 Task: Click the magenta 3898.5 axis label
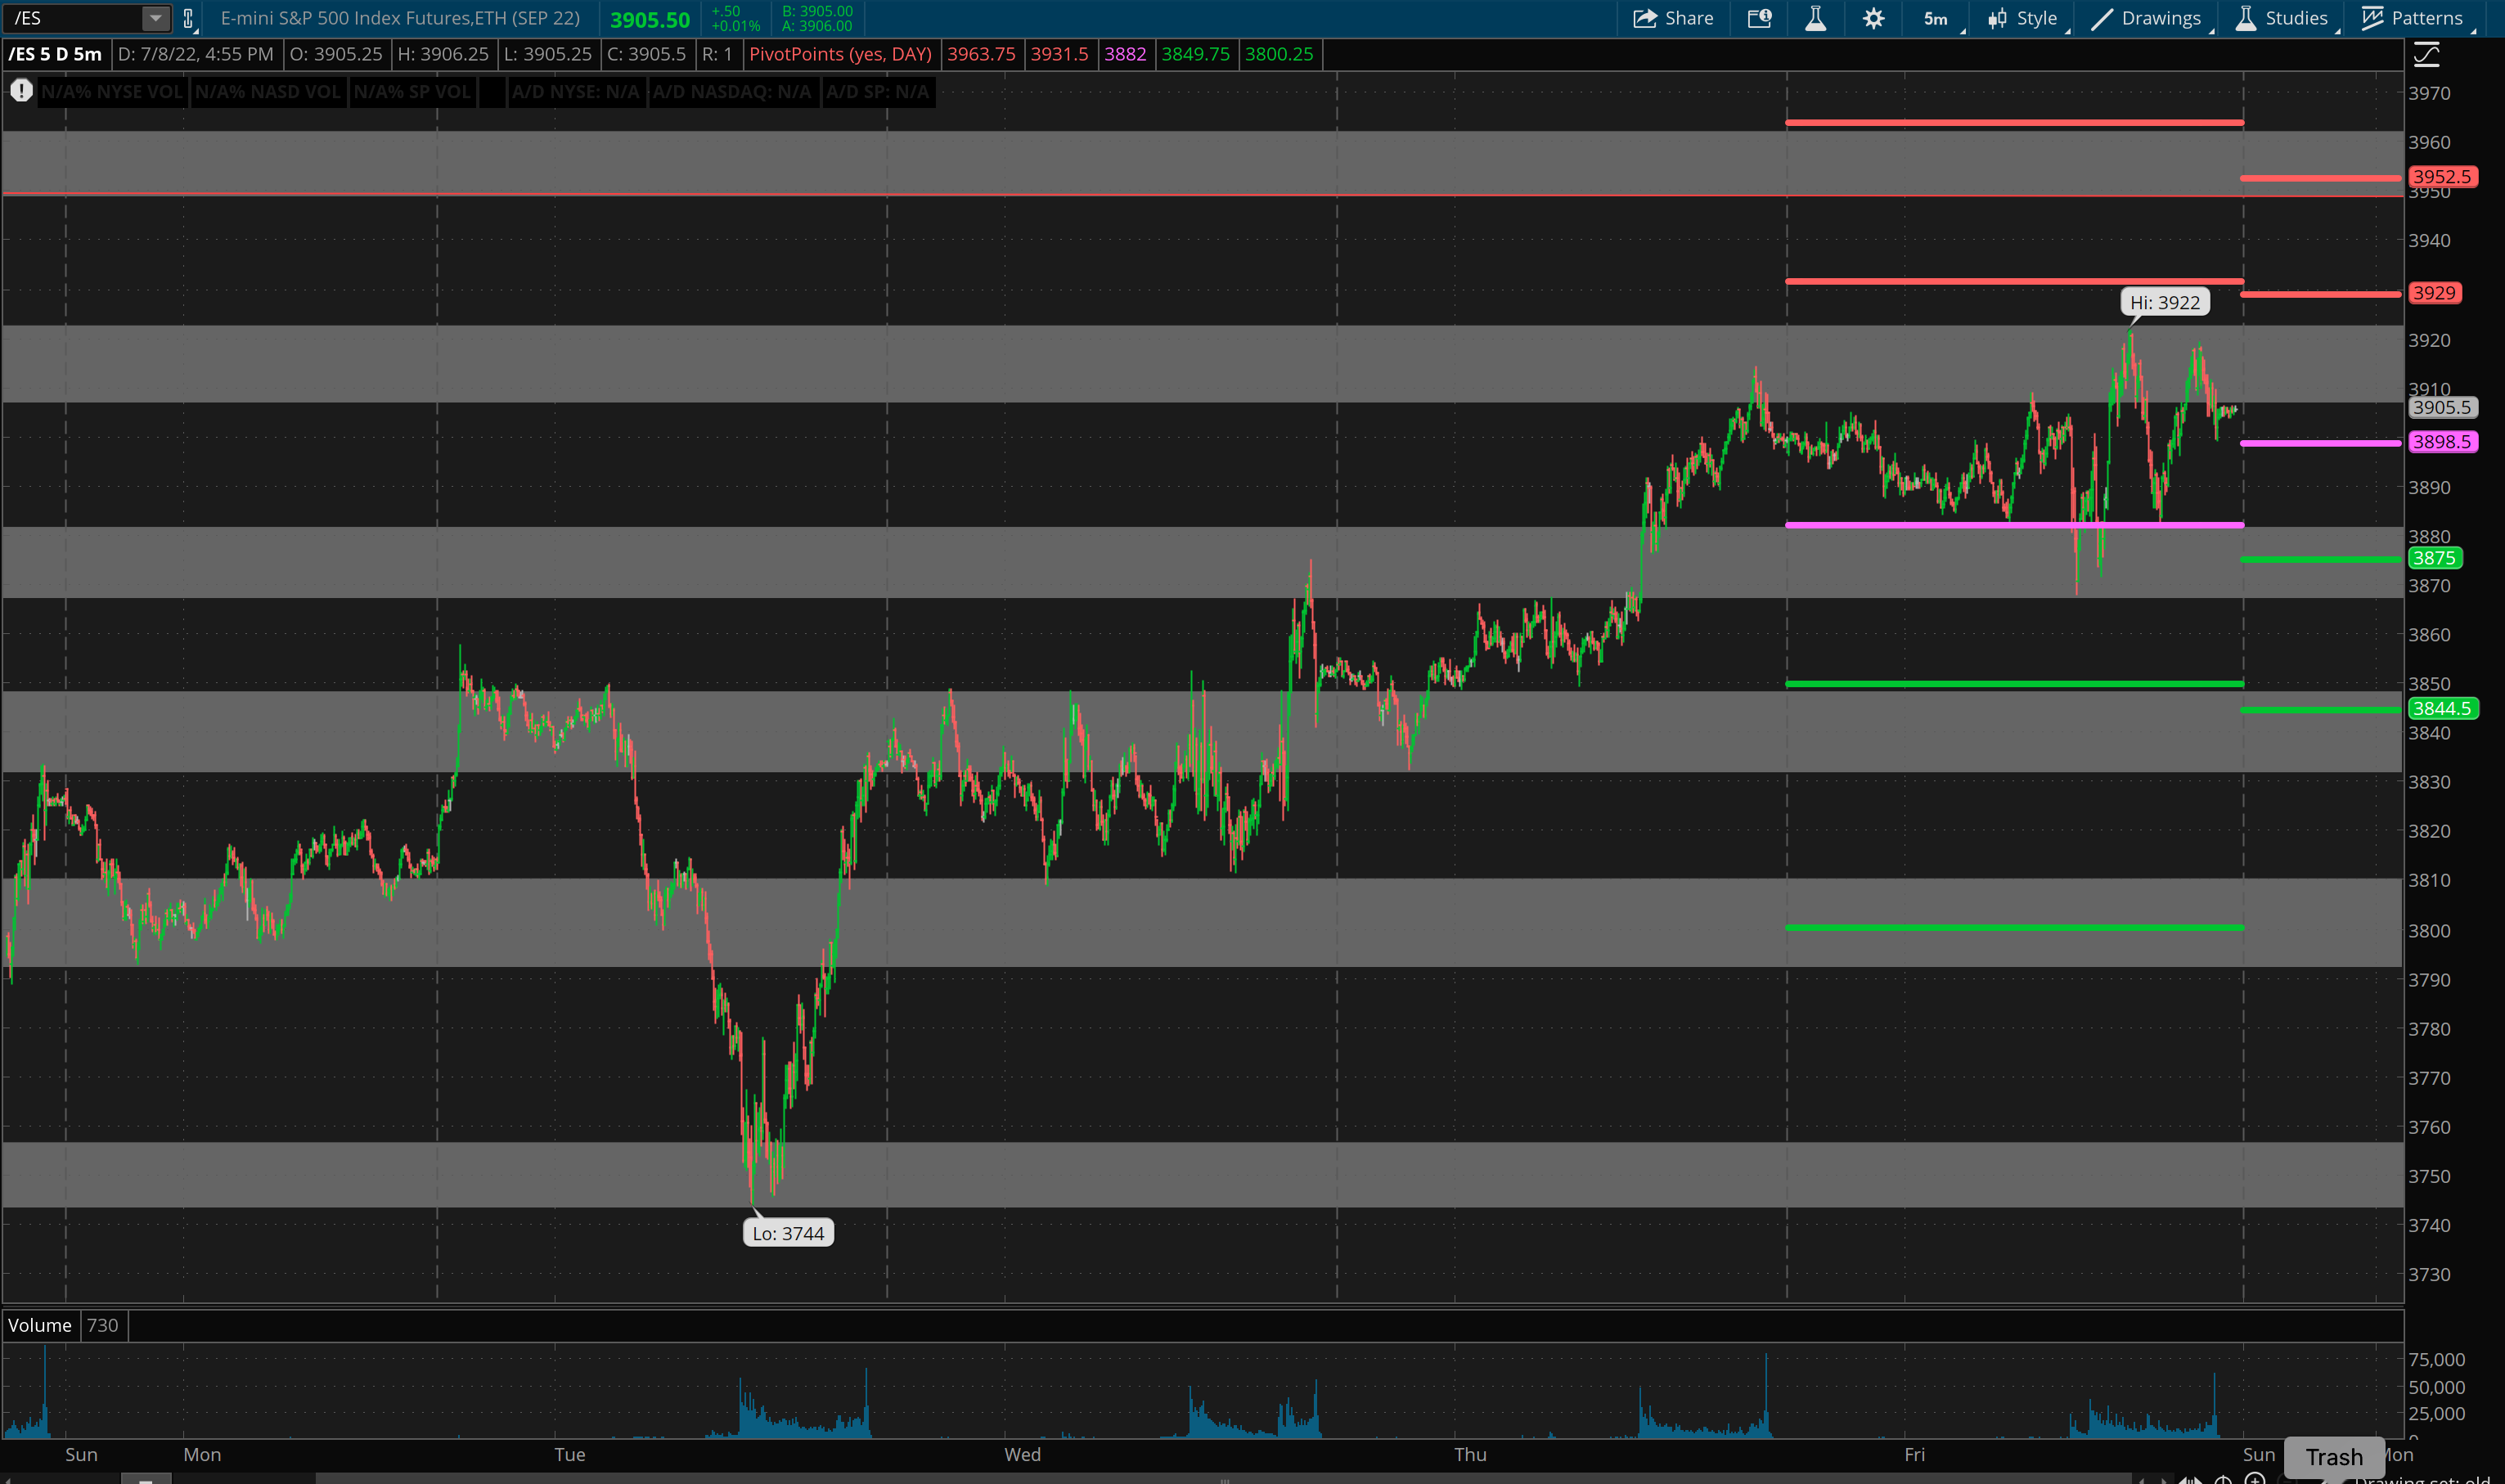pyautogui.click(x=2441, y=441)
